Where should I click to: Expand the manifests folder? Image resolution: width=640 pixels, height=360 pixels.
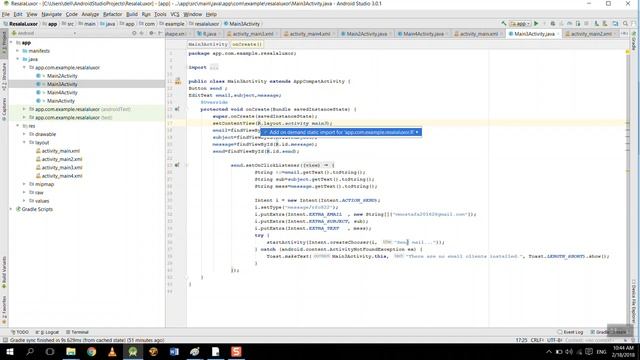coord(18,51)
